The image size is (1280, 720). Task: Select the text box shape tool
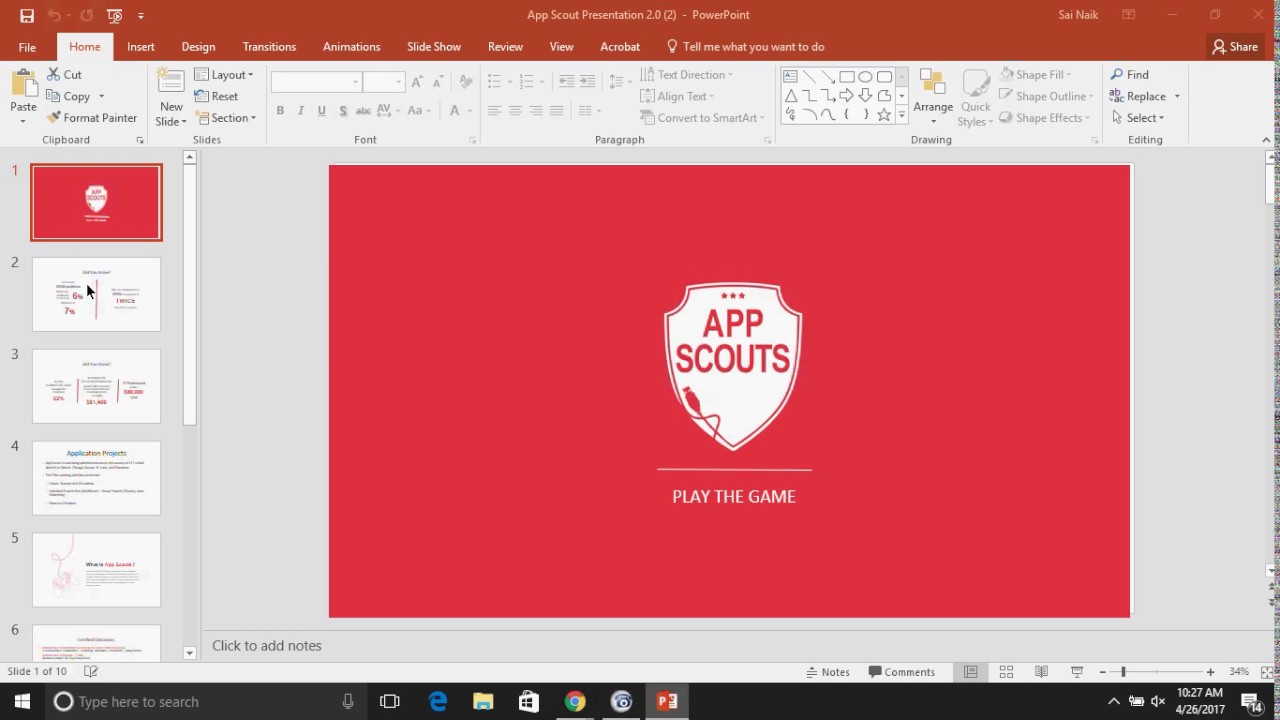point(790,76)
